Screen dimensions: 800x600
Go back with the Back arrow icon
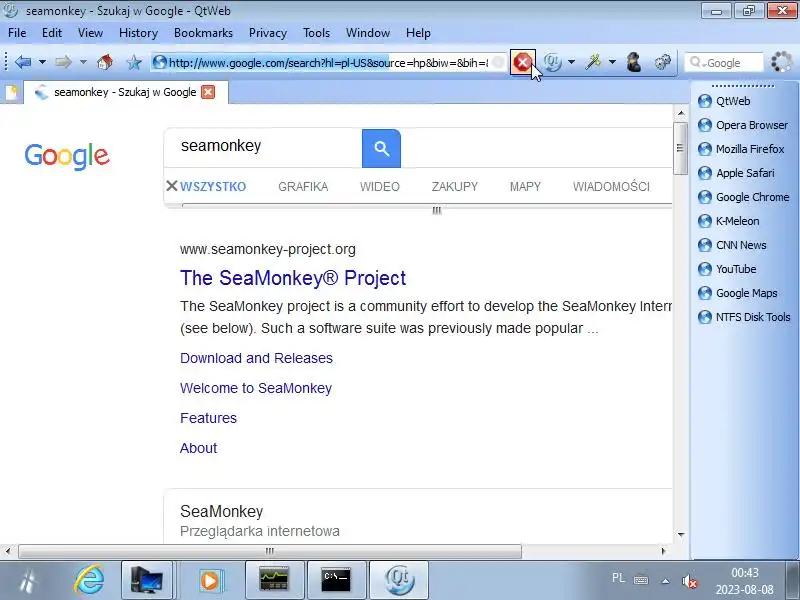23,62
